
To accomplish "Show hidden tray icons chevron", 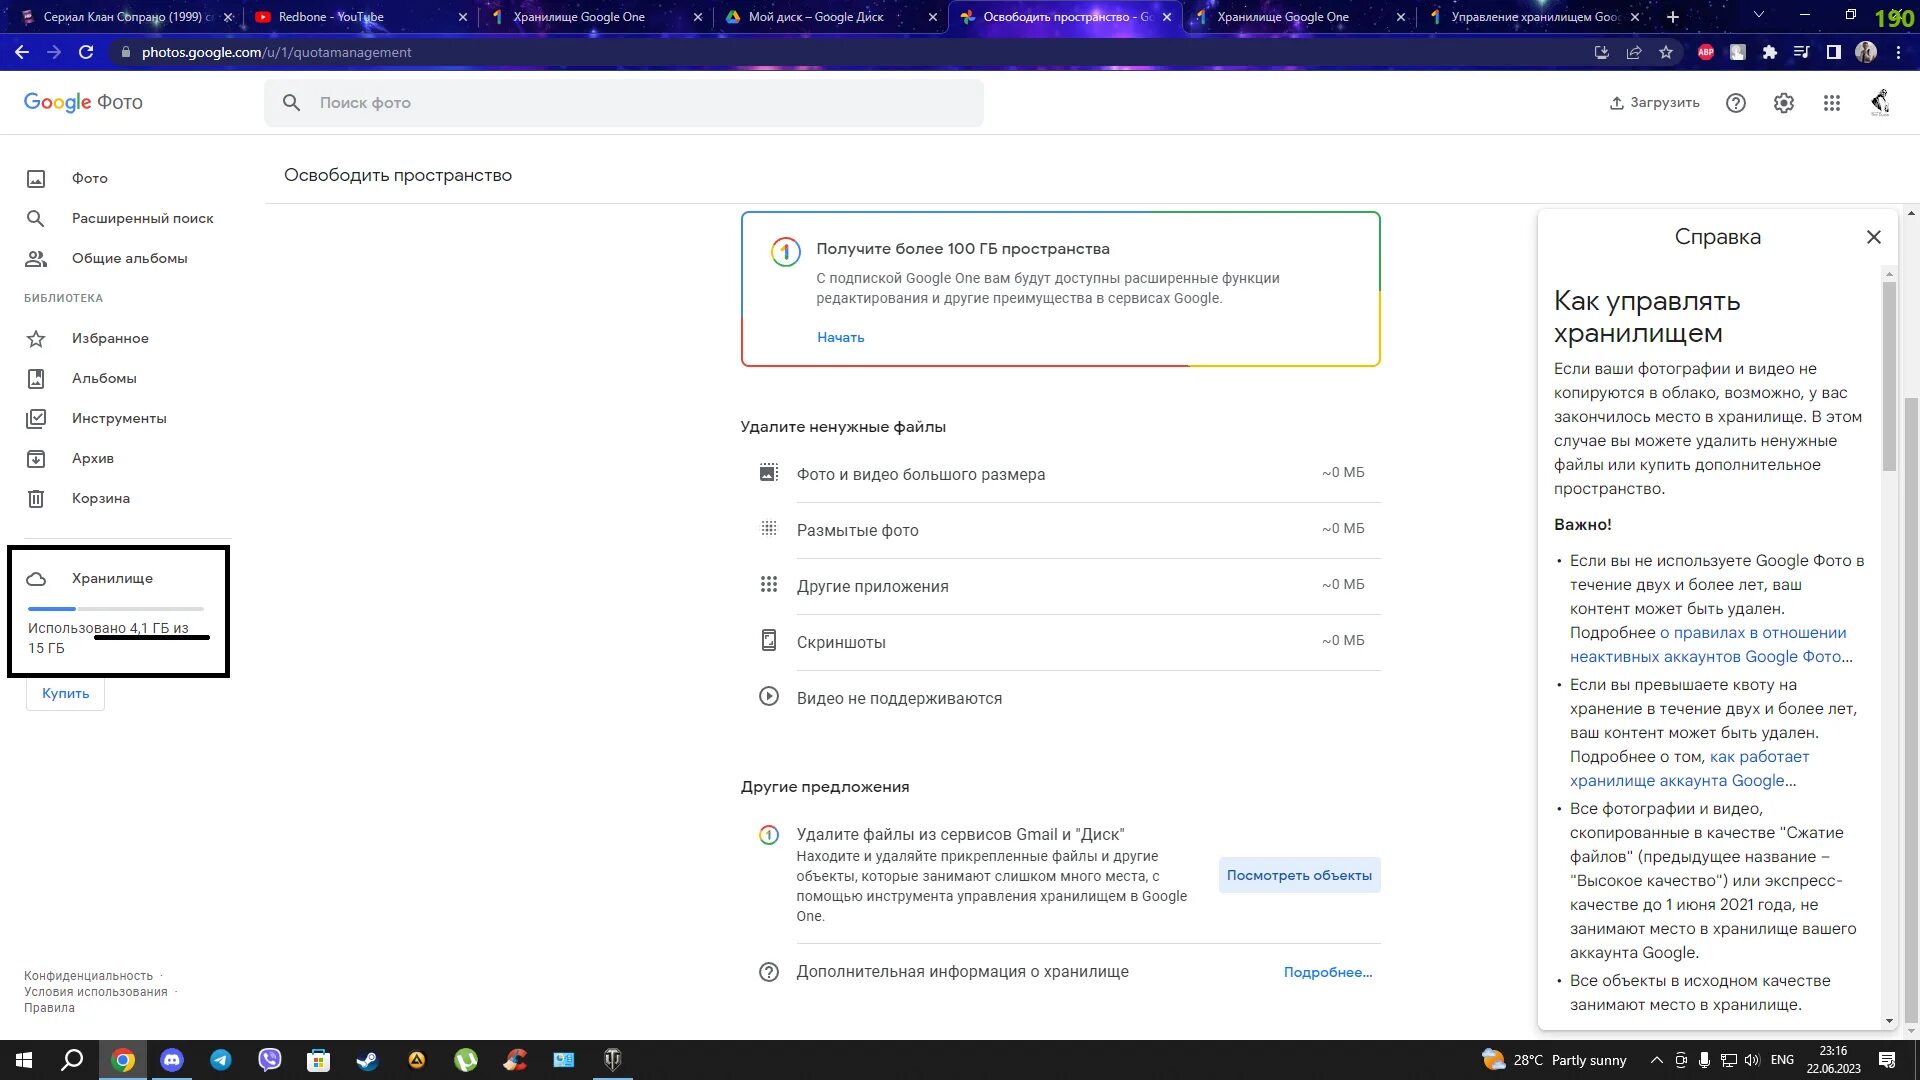I will tap(1656, 1060).
